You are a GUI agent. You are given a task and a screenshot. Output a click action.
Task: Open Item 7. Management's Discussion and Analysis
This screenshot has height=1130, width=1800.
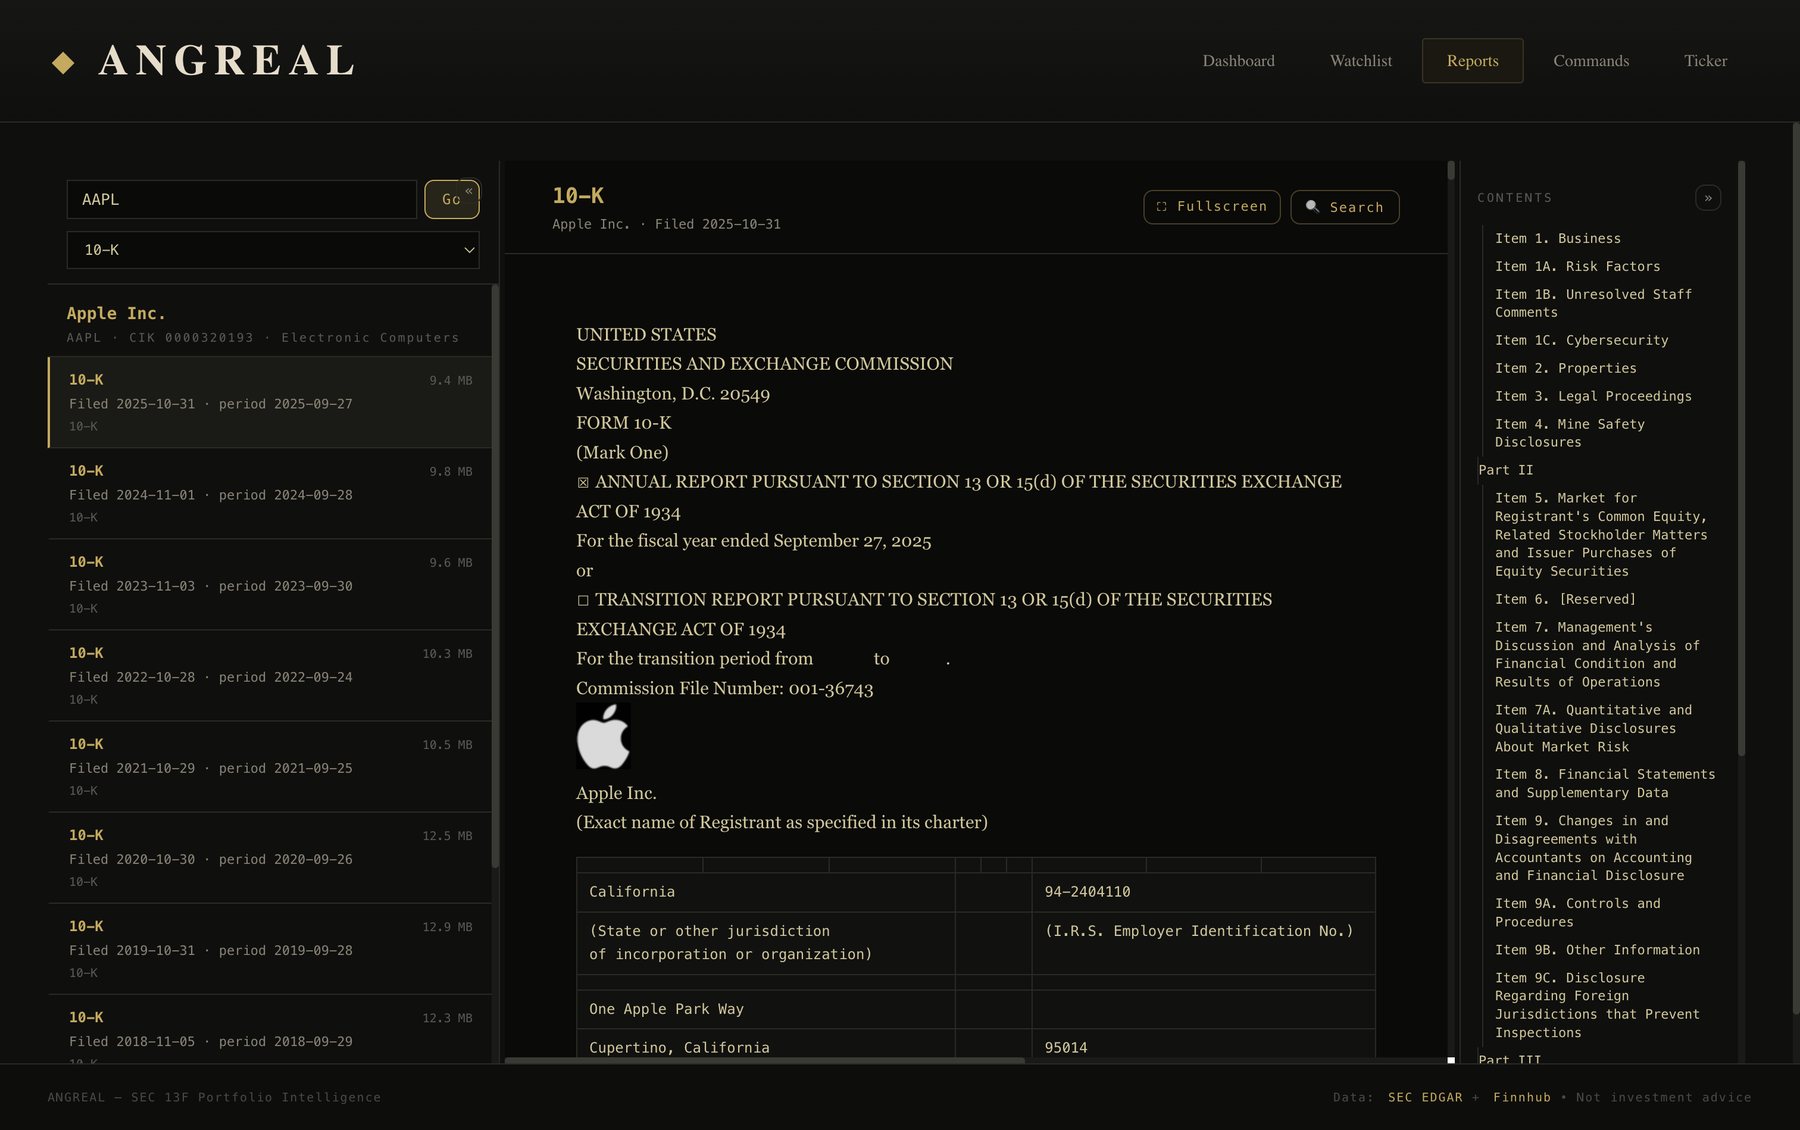pos(1597,655)
